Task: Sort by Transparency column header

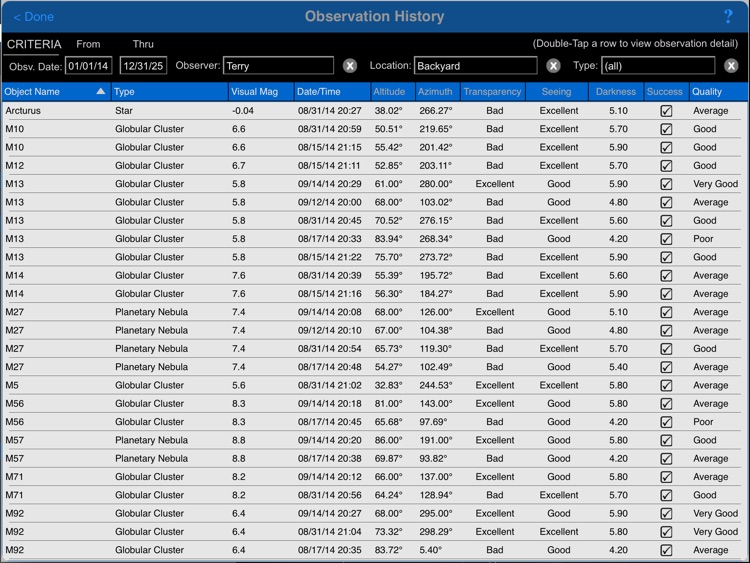Action: (492, 92)
